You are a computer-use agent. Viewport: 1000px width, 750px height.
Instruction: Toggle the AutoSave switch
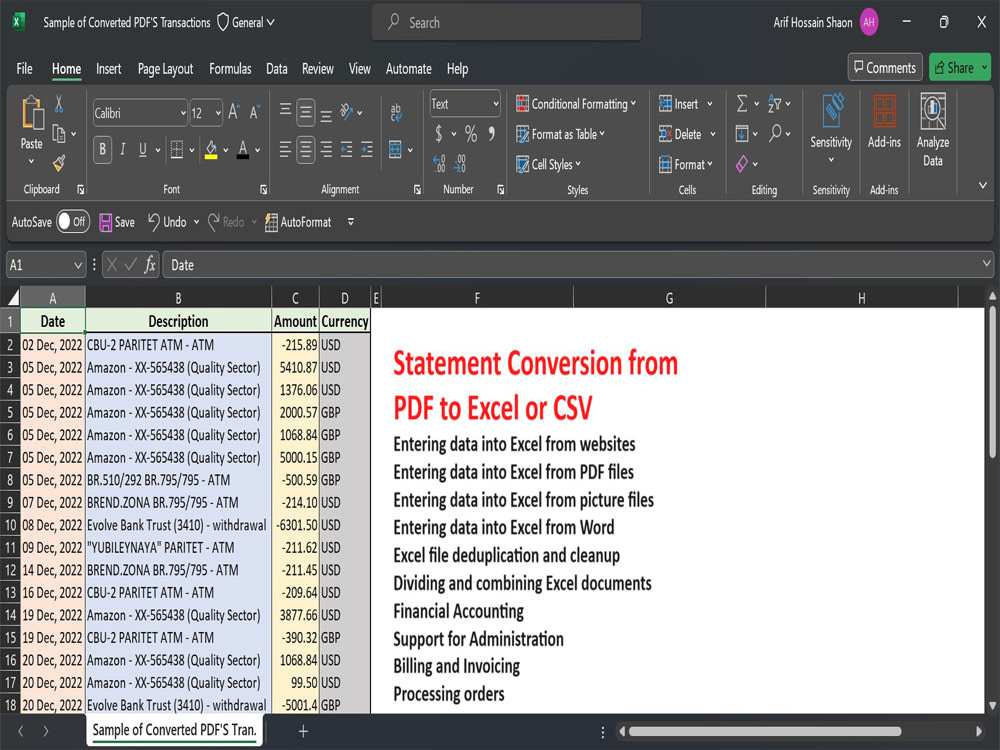click(73, 222)
